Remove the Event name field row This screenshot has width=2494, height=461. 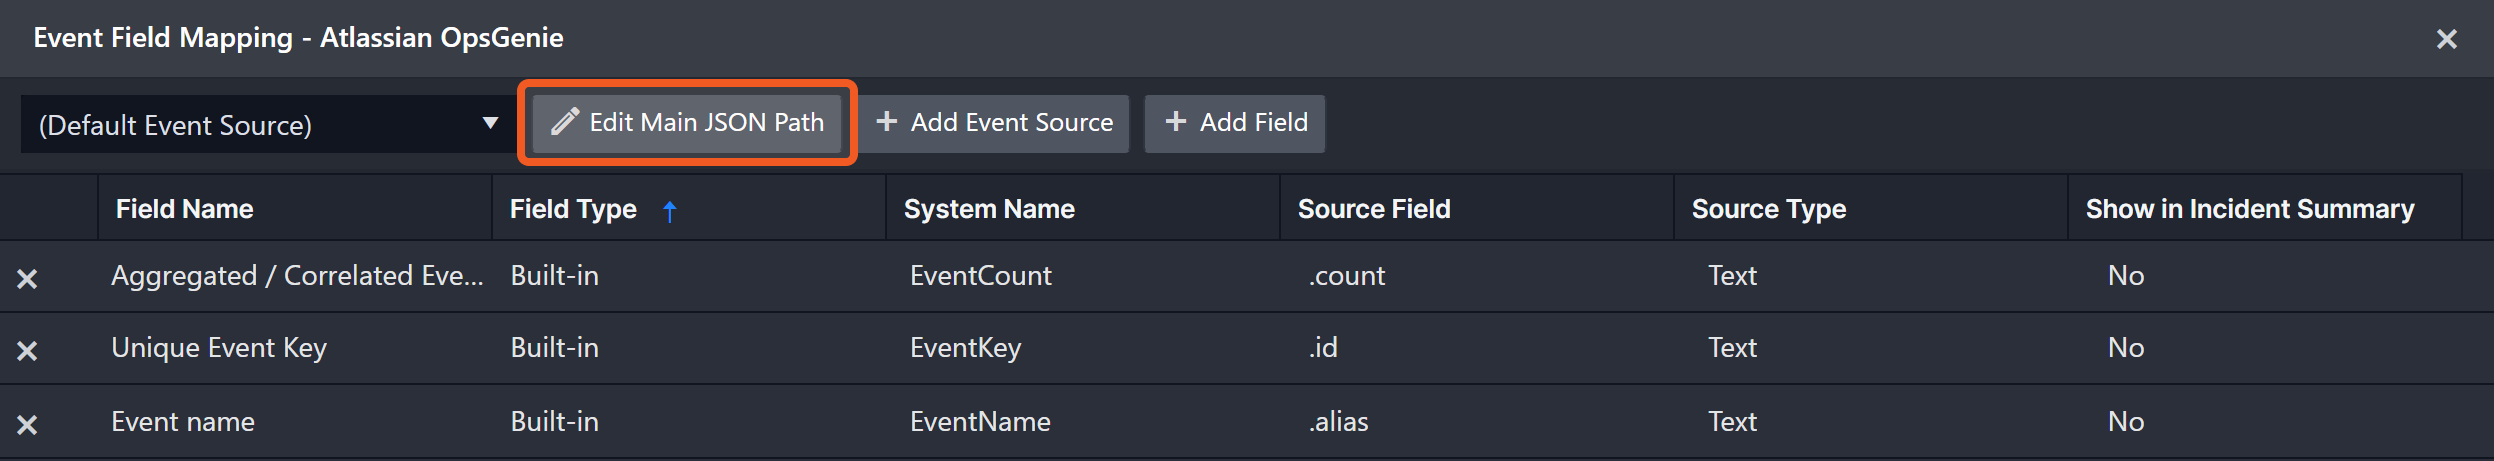[27, 425]
